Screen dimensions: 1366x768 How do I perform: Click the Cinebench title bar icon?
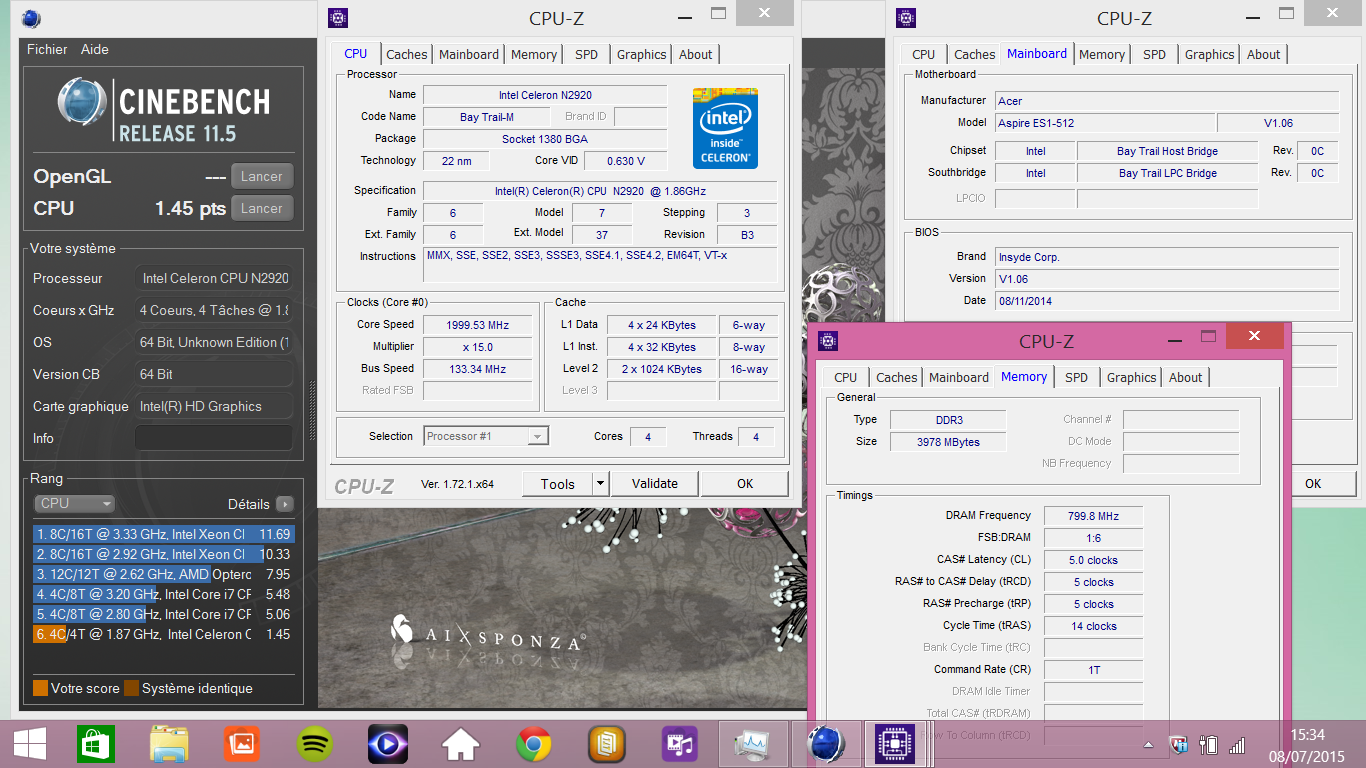(32, 18)
